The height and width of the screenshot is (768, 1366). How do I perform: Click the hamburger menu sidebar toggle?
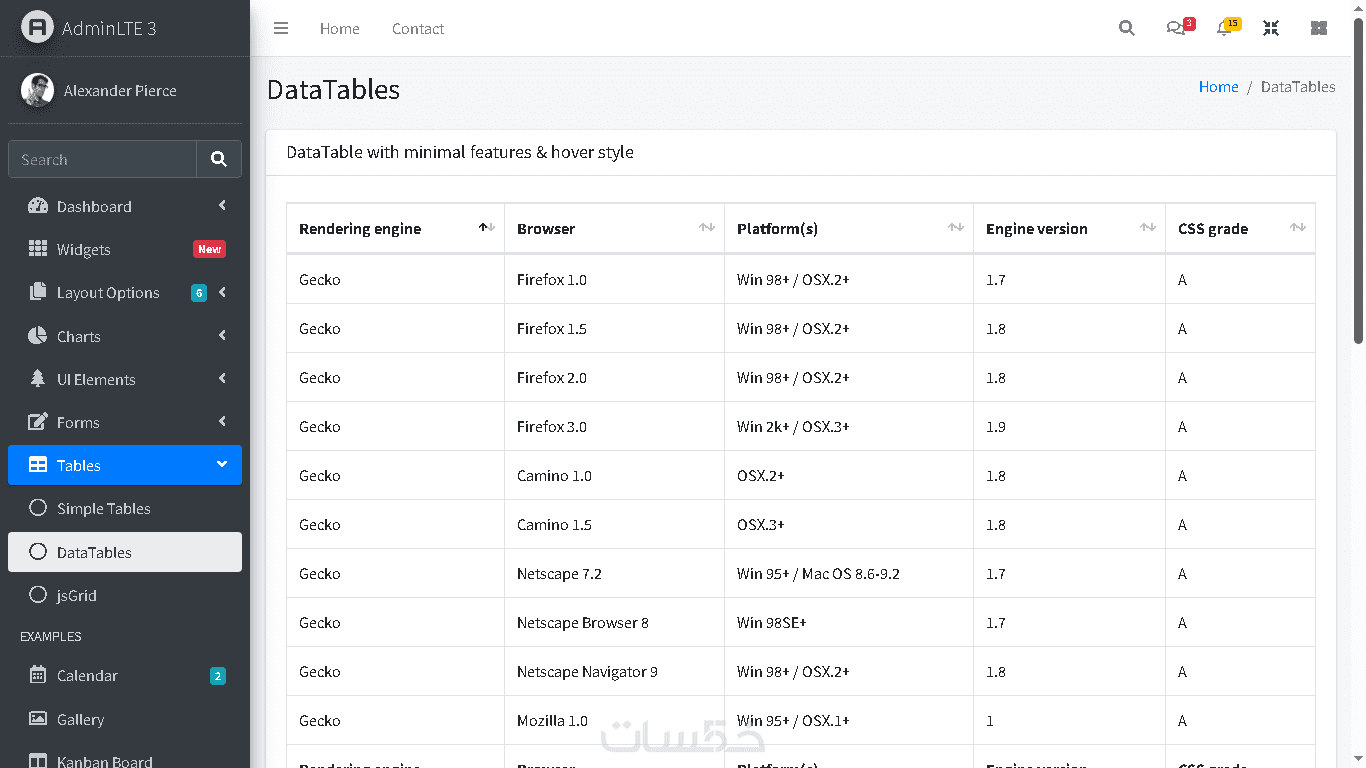pos(281,29)
